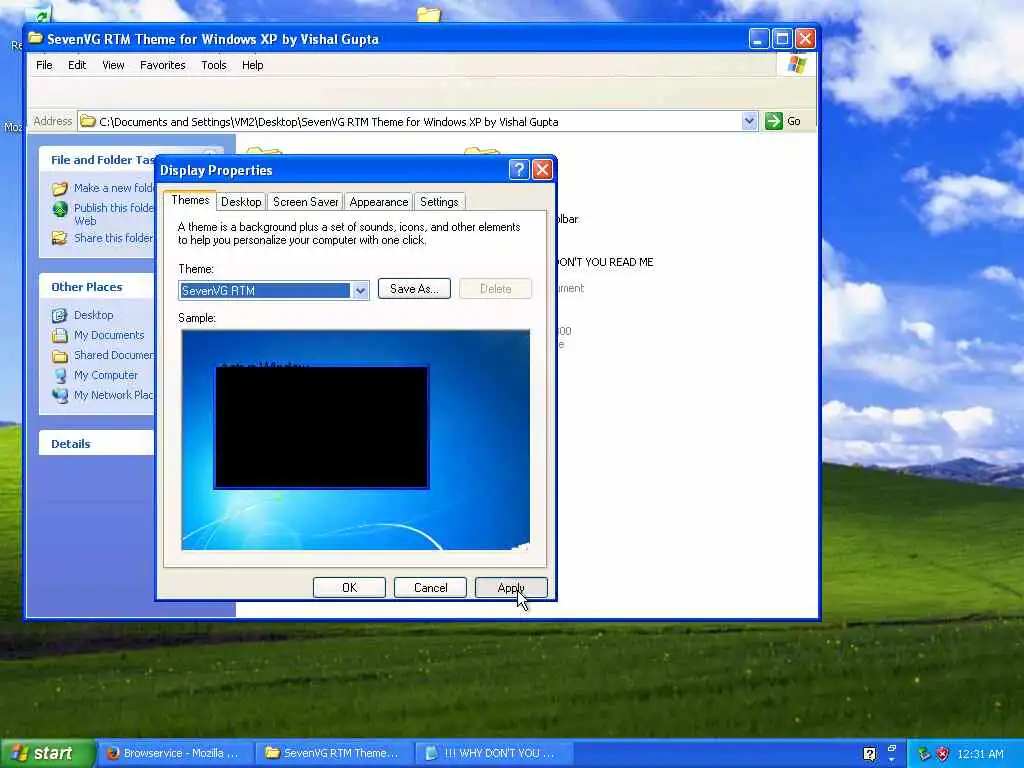Click the help question mark button in Display Properties
Image resolution: width=1024 pixels, height=768 pixels.
[519, 170]
